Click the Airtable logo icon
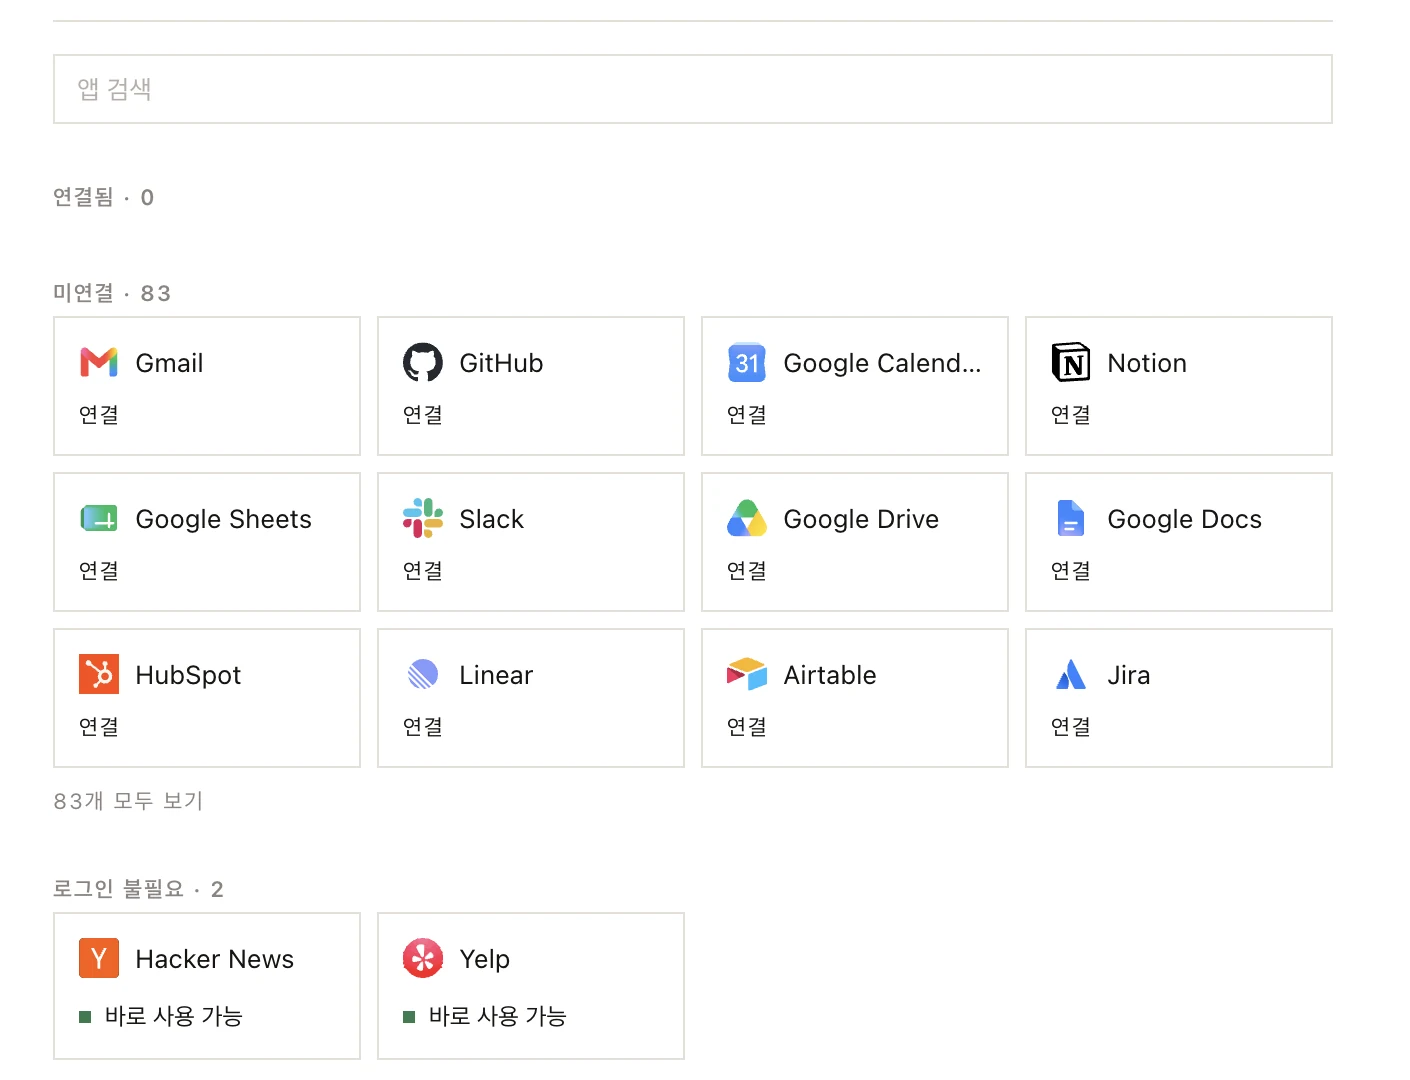 click(x=747, y=674)
